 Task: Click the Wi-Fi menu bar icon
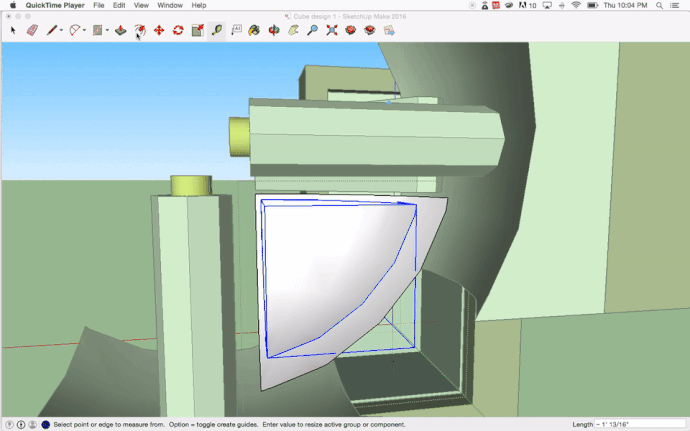point(576,5)
